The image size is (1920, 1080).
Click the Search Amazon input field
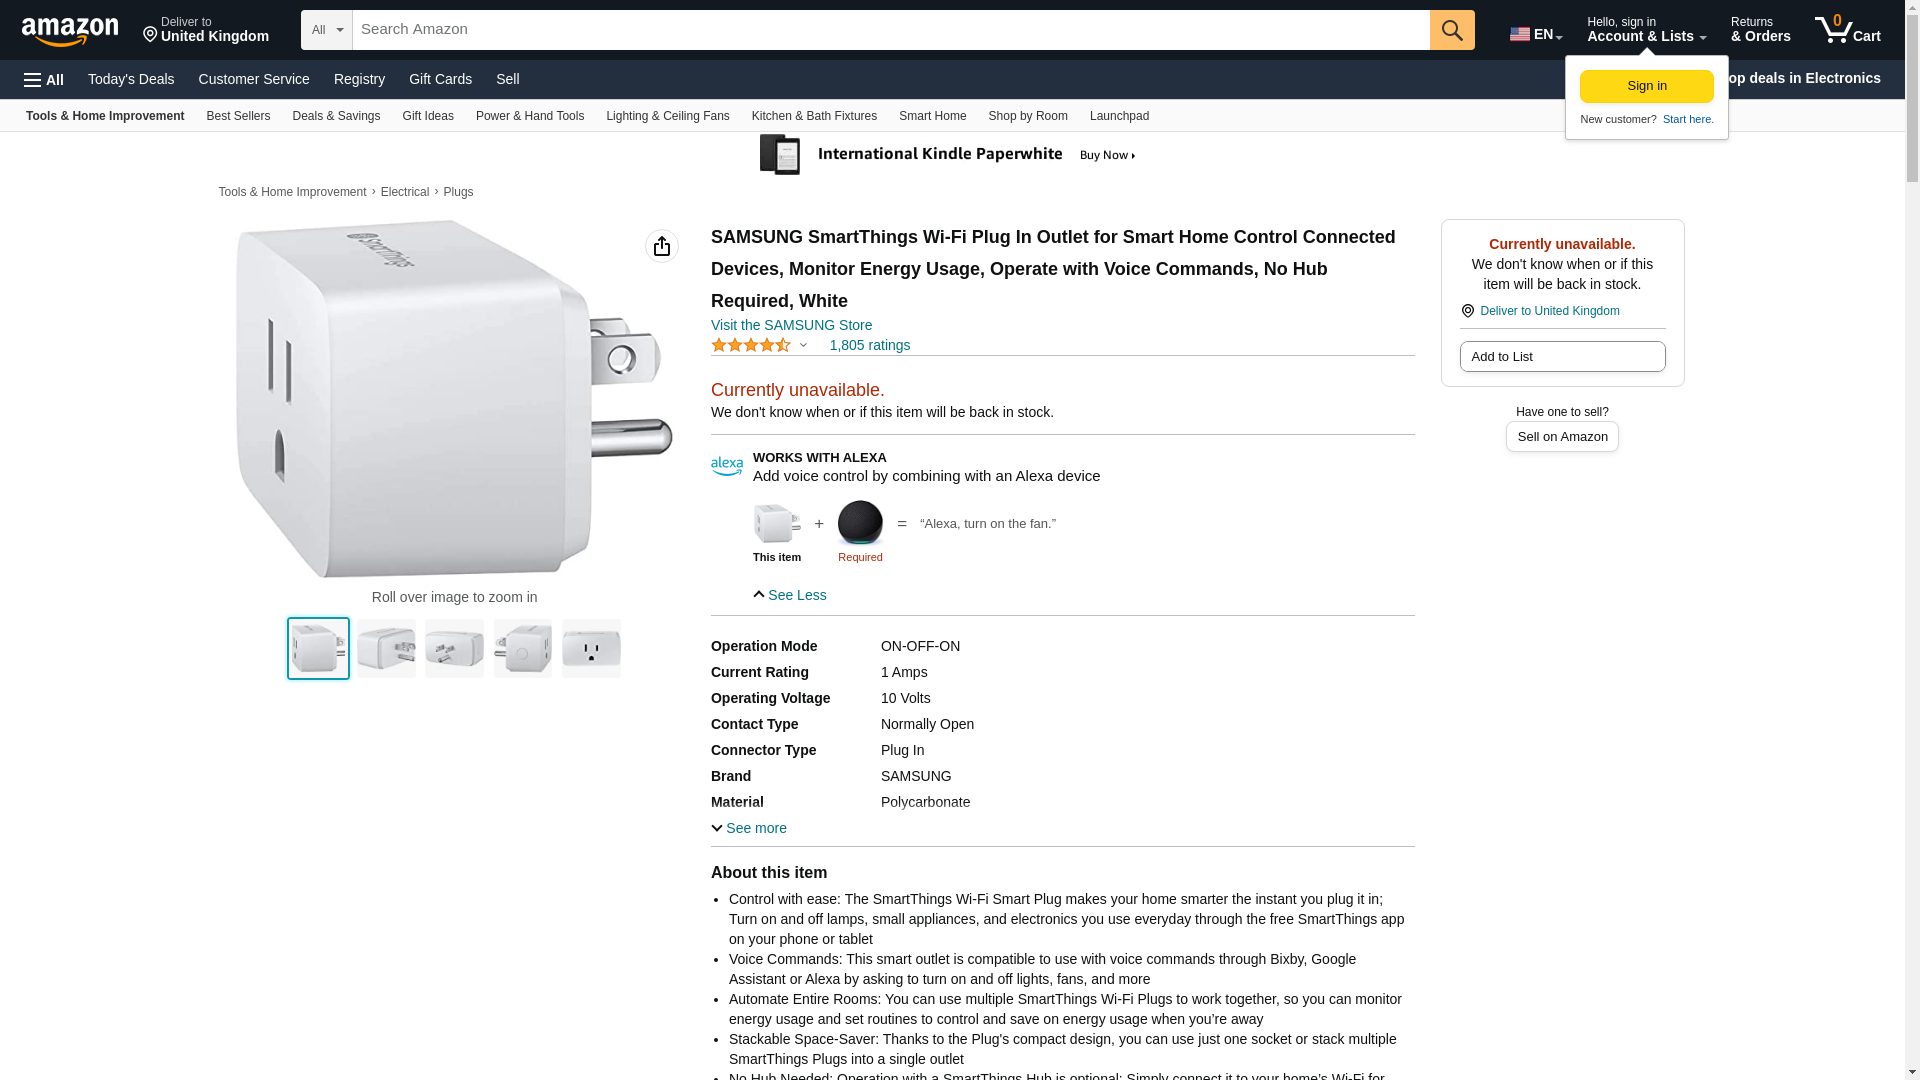pos(890,30)
